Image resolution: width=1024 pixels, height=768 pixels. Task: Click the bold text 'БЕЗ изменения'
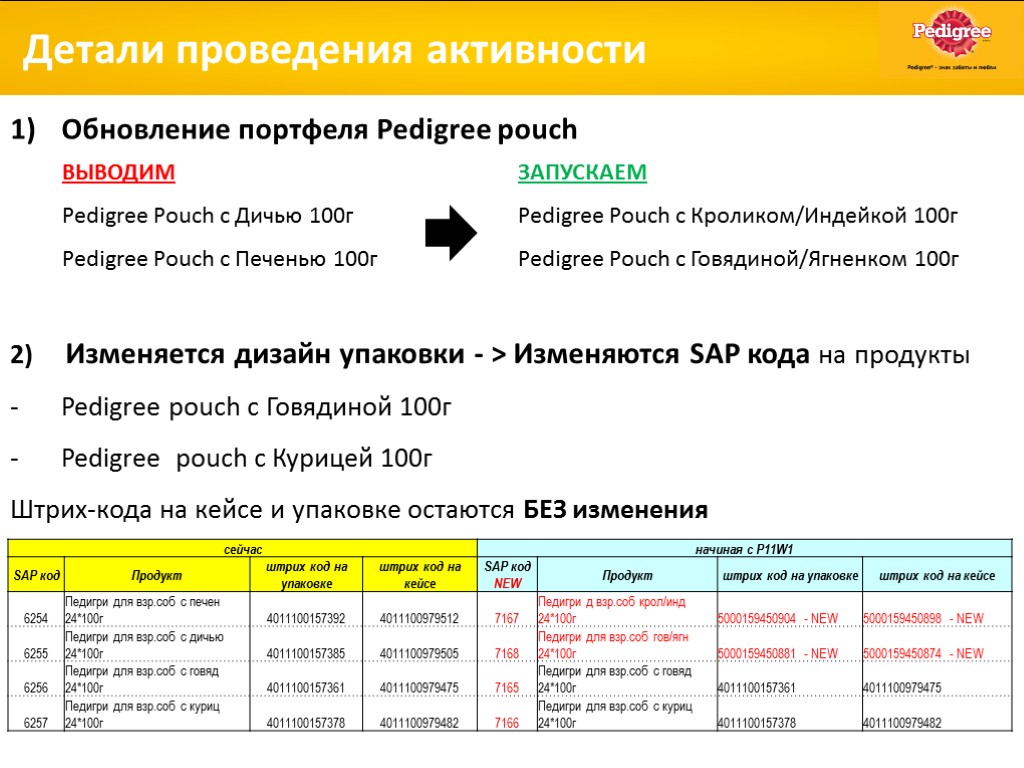(x=615, y=509)
